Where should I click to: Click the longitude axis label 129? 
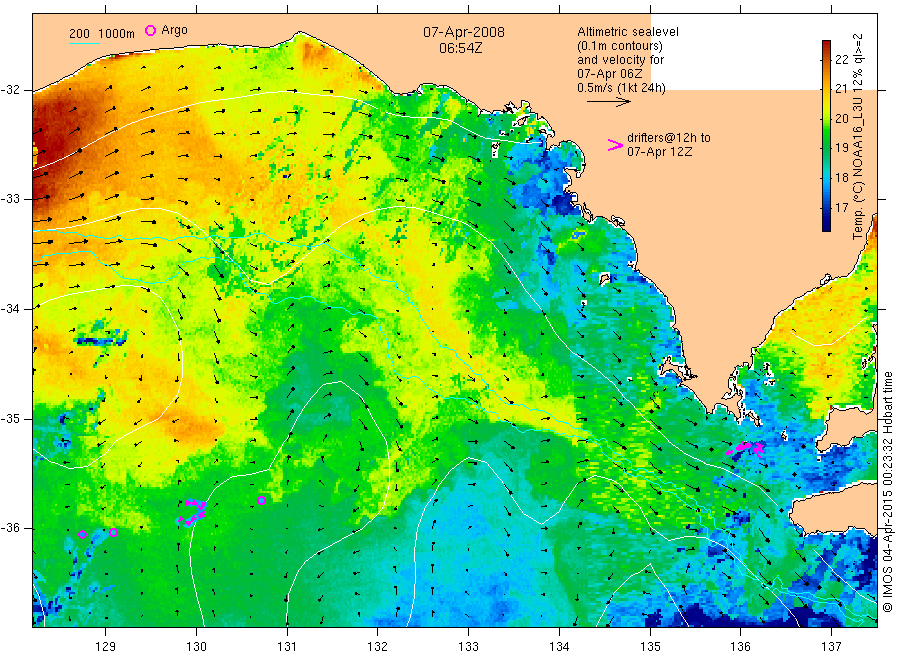[106, 646]
